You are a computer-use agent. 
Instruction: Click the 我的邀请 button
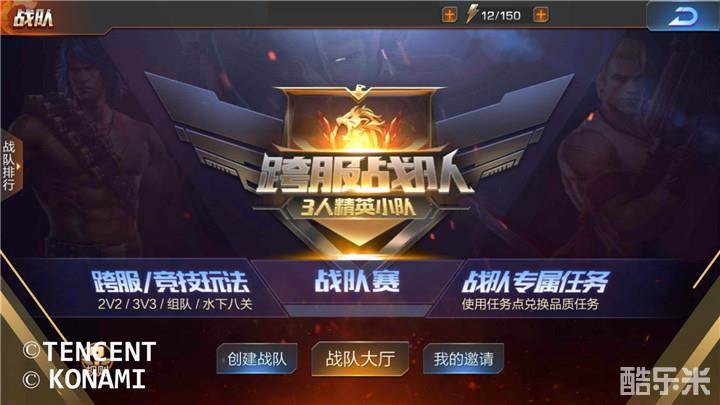[463, 359]
